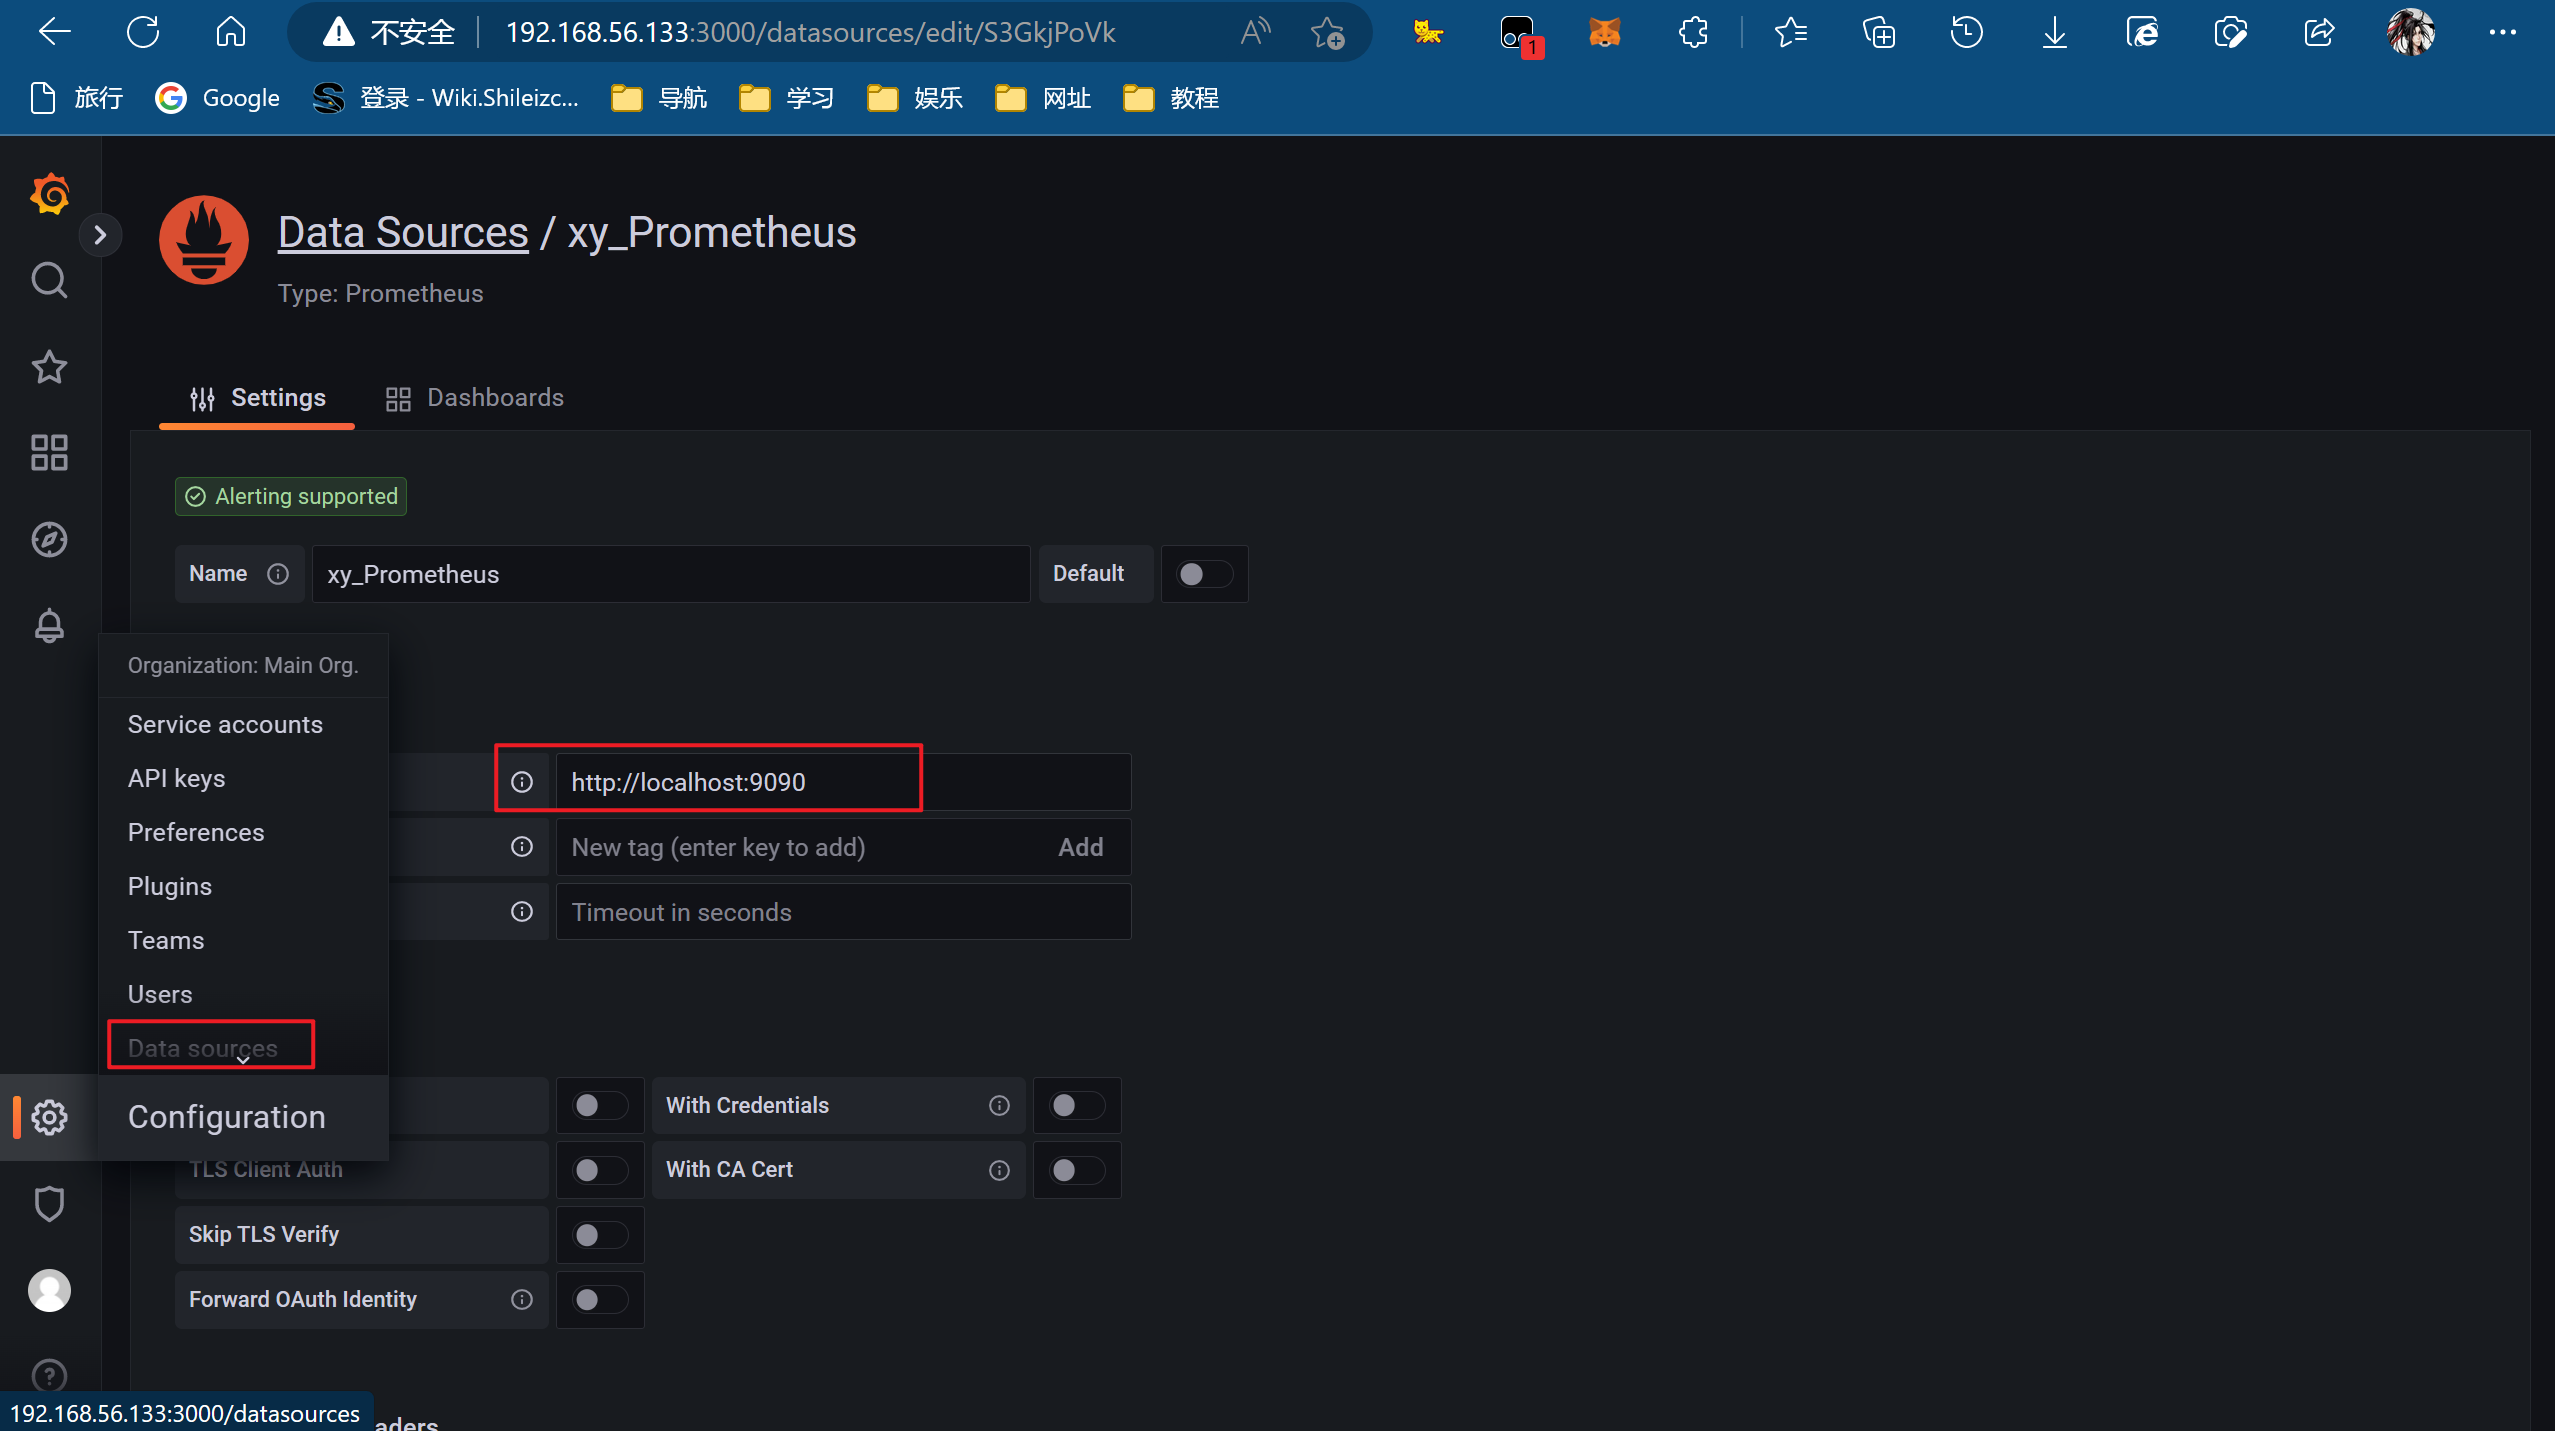Open the MetaMask fox extension icon
Viewport: 2555px width, 1431px height.
click(1604, 33)
